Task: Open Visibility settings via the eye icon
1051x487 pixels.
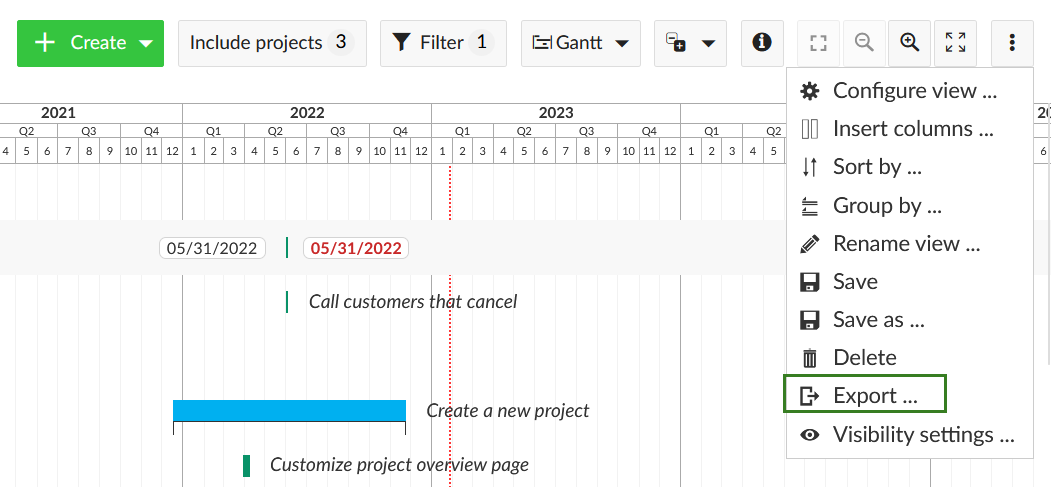Action: [810, 435]
